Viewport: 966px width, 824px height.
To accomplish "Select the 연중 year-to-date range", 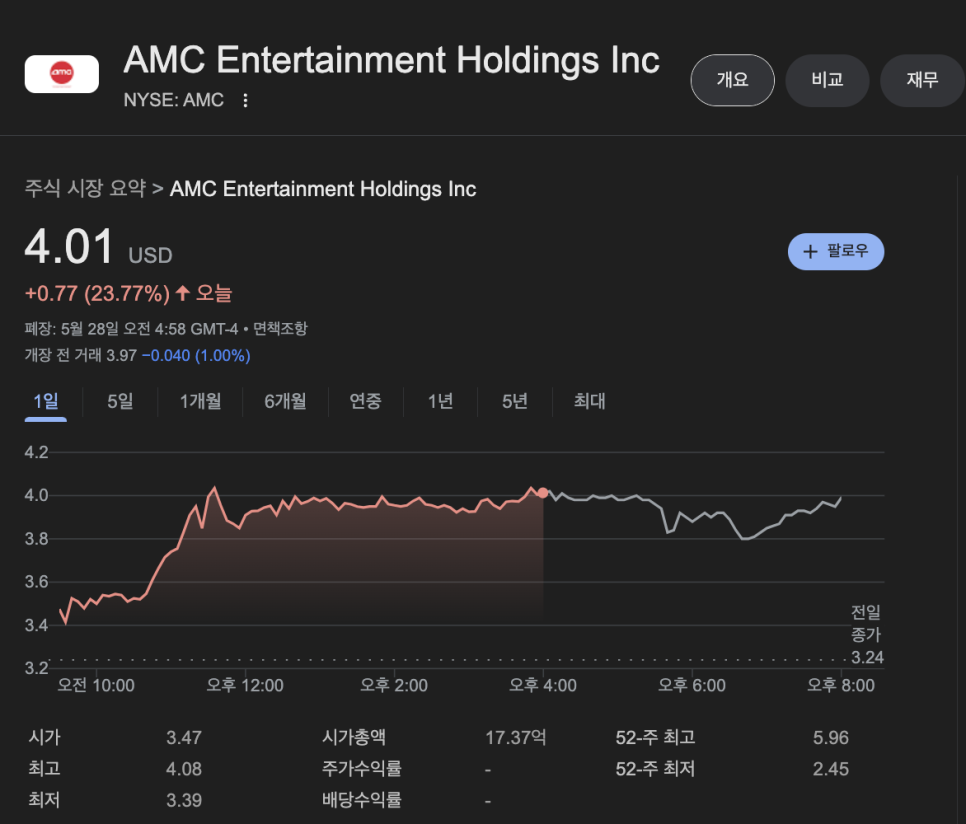I will (x=365, y=402).
